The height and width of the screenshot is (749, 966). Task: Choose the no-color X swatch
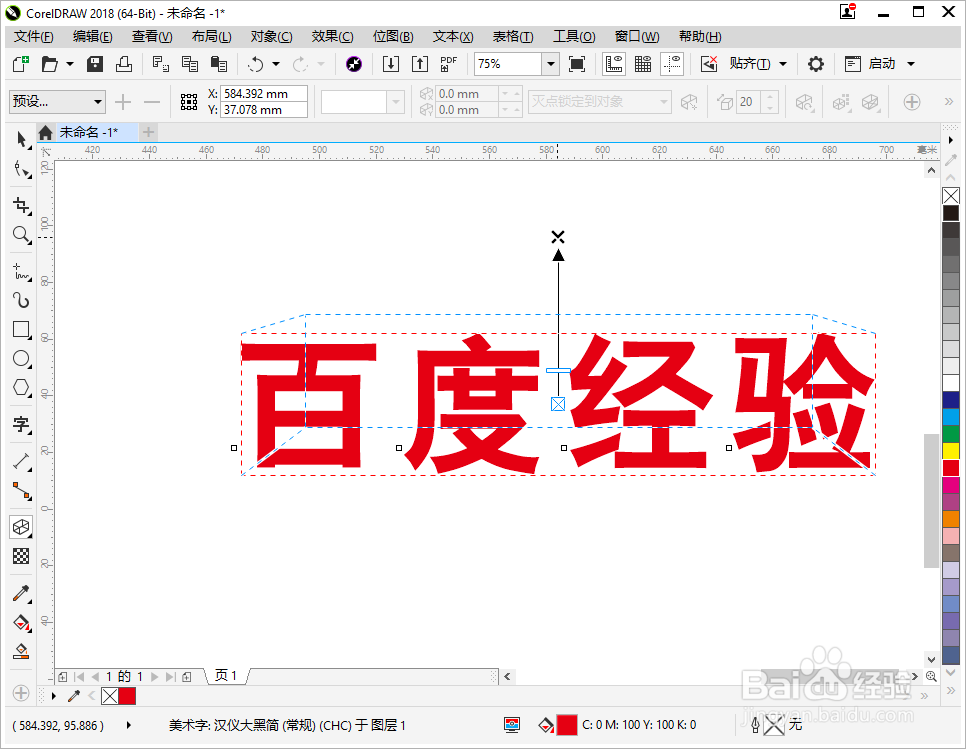(x=951, y=196)
